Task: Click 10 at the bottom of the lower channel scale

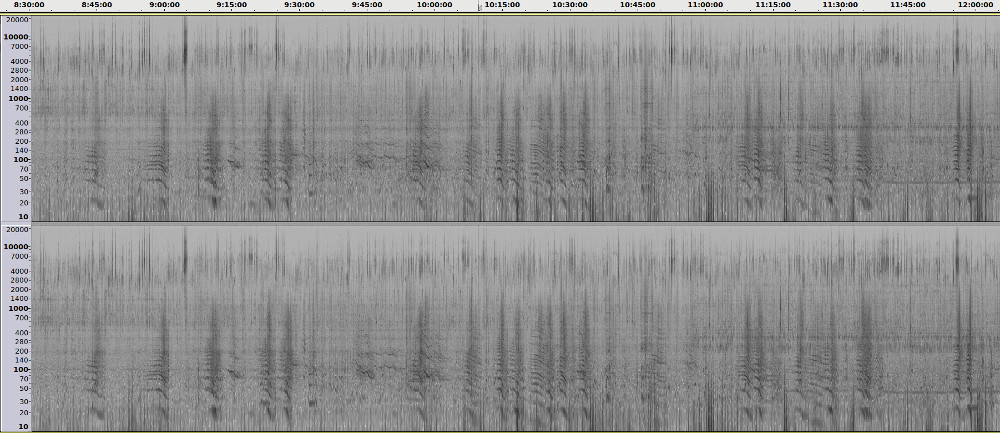Action: (23, 427)
